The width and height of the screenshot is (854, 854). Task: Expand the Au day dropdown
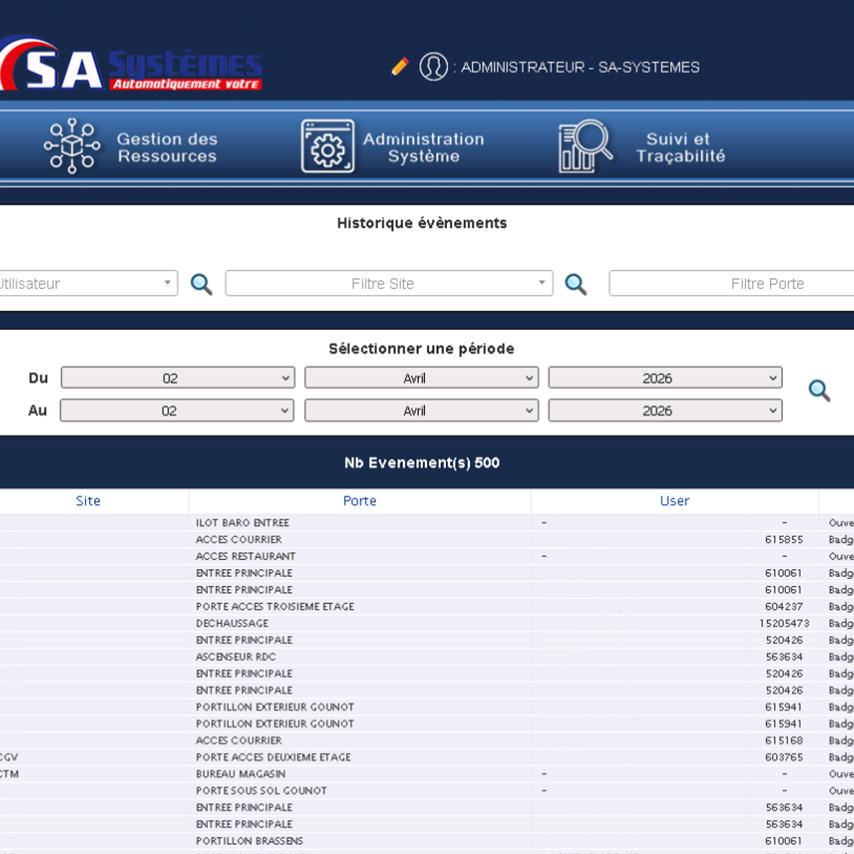point(177,411)
